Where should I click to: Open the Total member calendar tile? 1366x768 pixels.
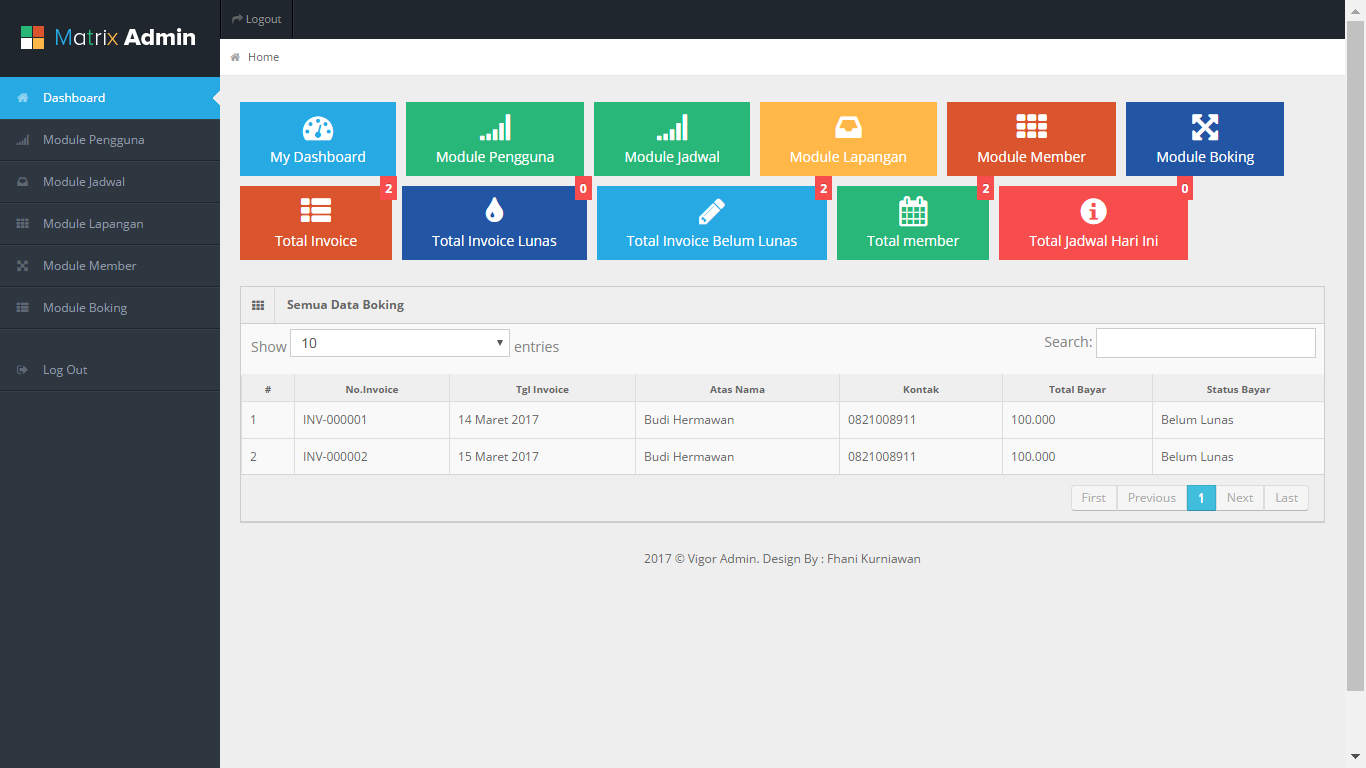pyautogui.click(x=912, y=223)
